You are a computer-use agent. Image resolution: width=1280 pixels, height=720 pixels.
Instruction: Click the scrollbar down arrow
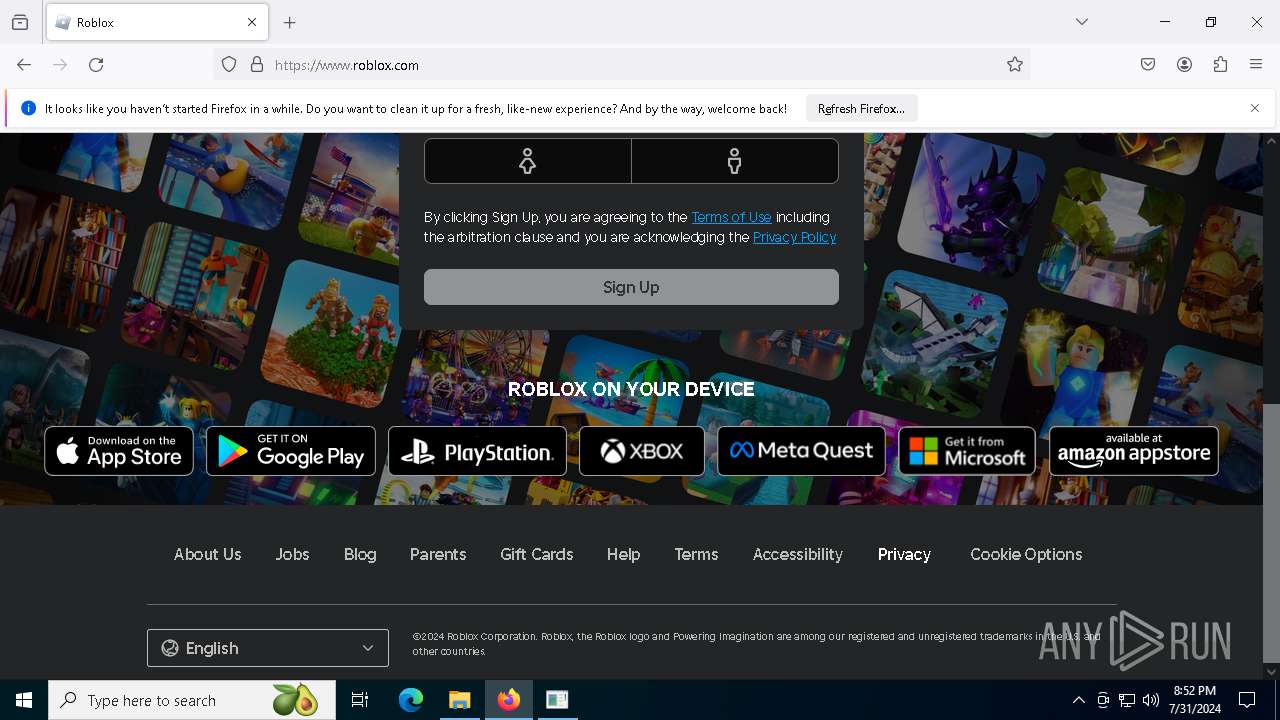pos(1271,671)
